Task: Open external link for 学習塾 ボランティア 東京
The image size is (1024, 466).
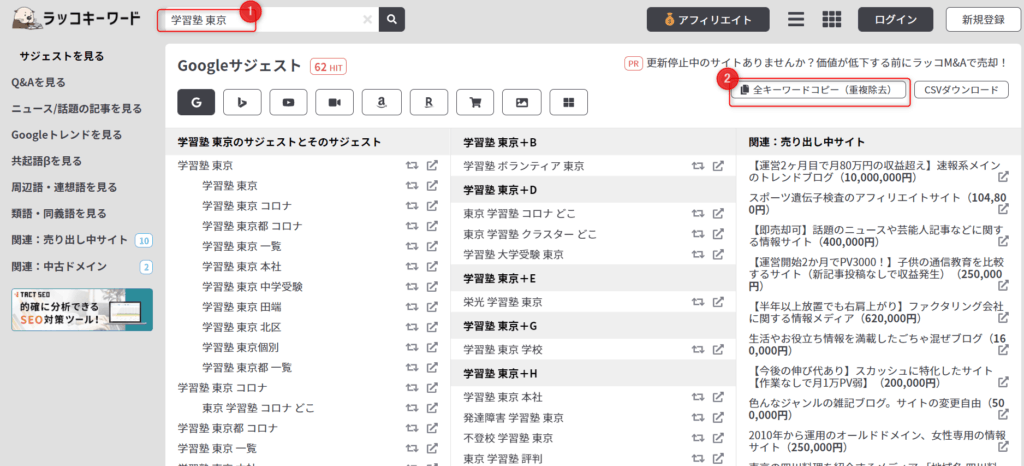Action: point(718,166)
